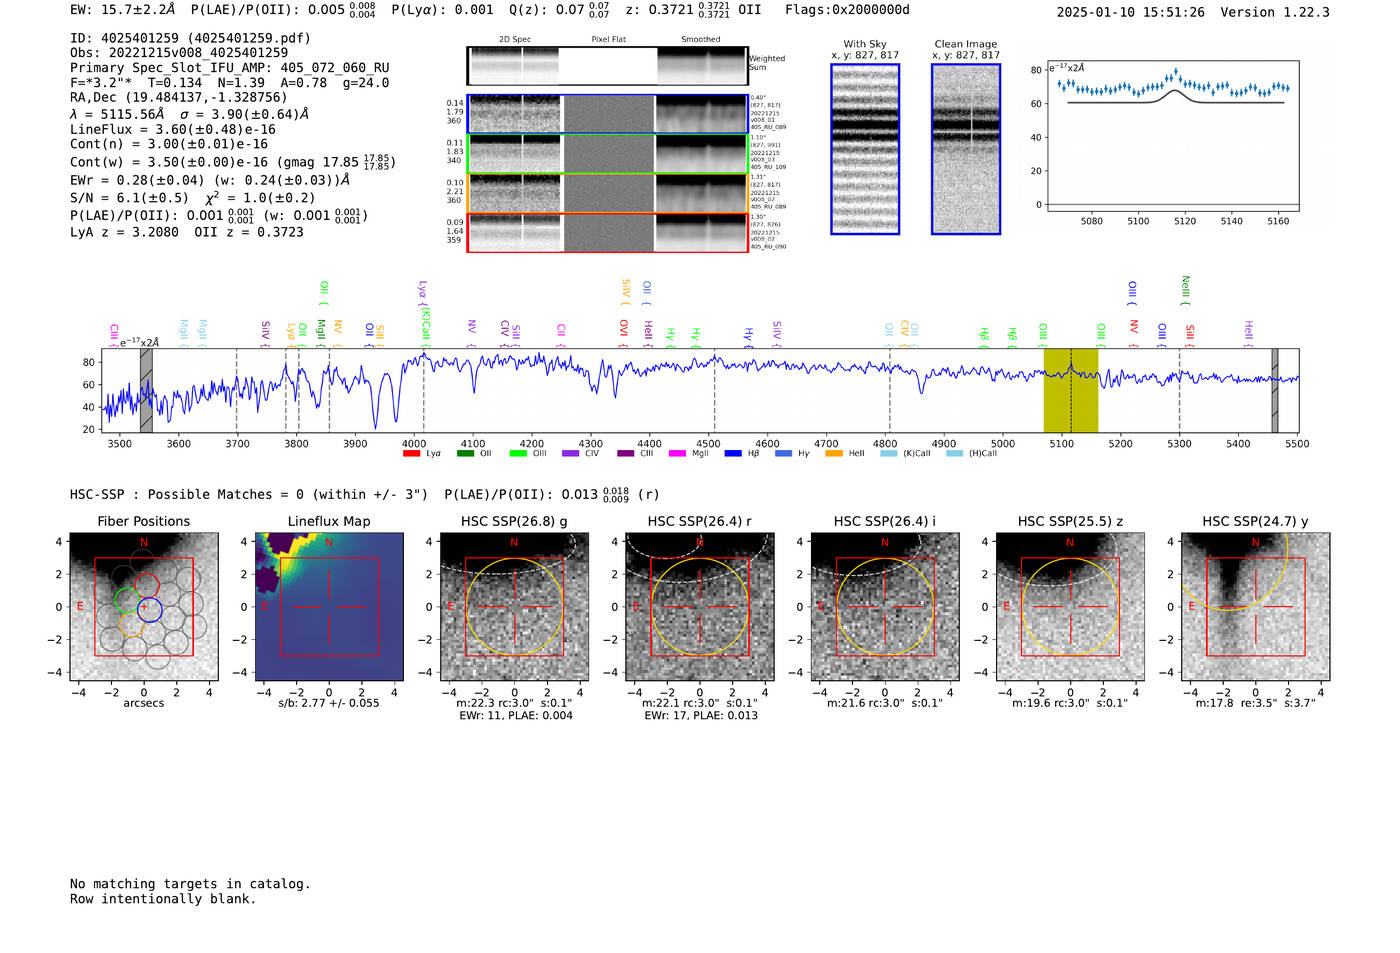Click the Smoothed column header
Screen dimensions: 1400x953
701,40
